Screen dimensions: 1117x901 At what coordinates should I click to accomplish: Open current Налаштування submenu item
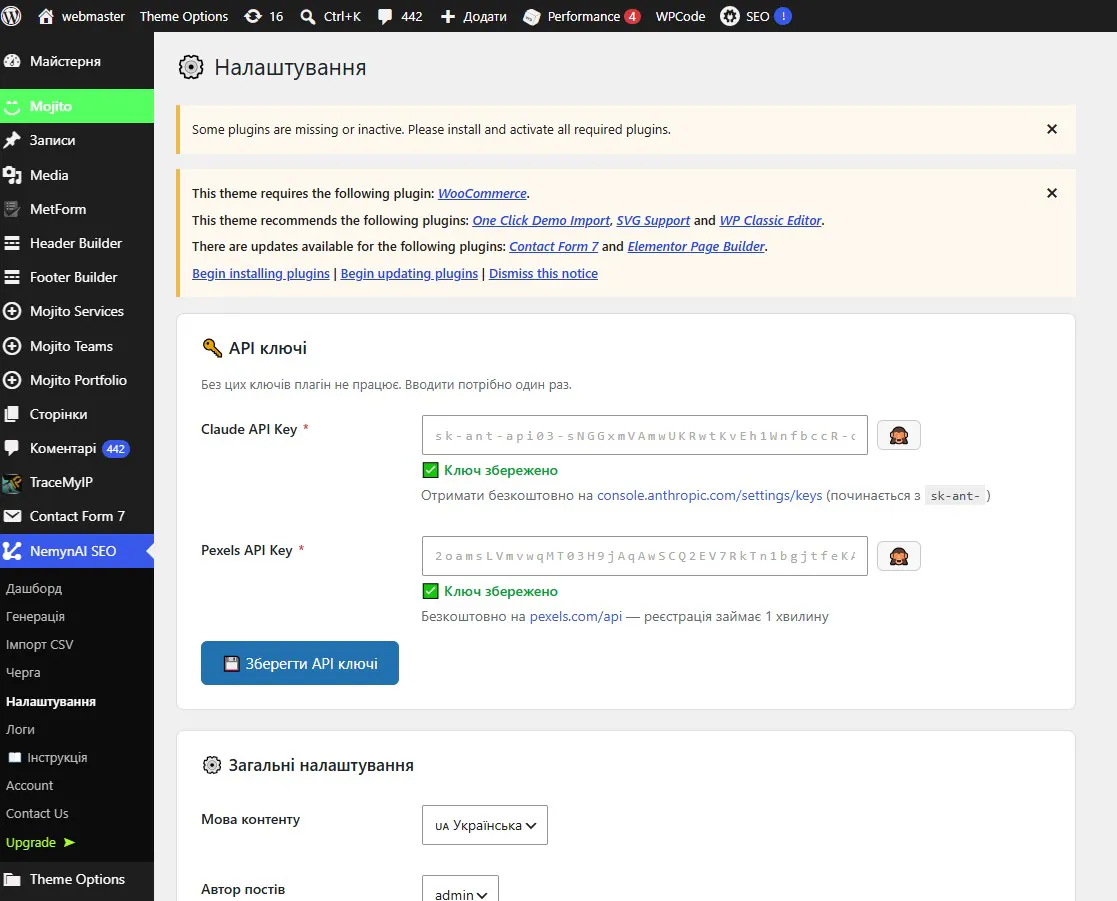pyautogui.click(x=51, y=702)
